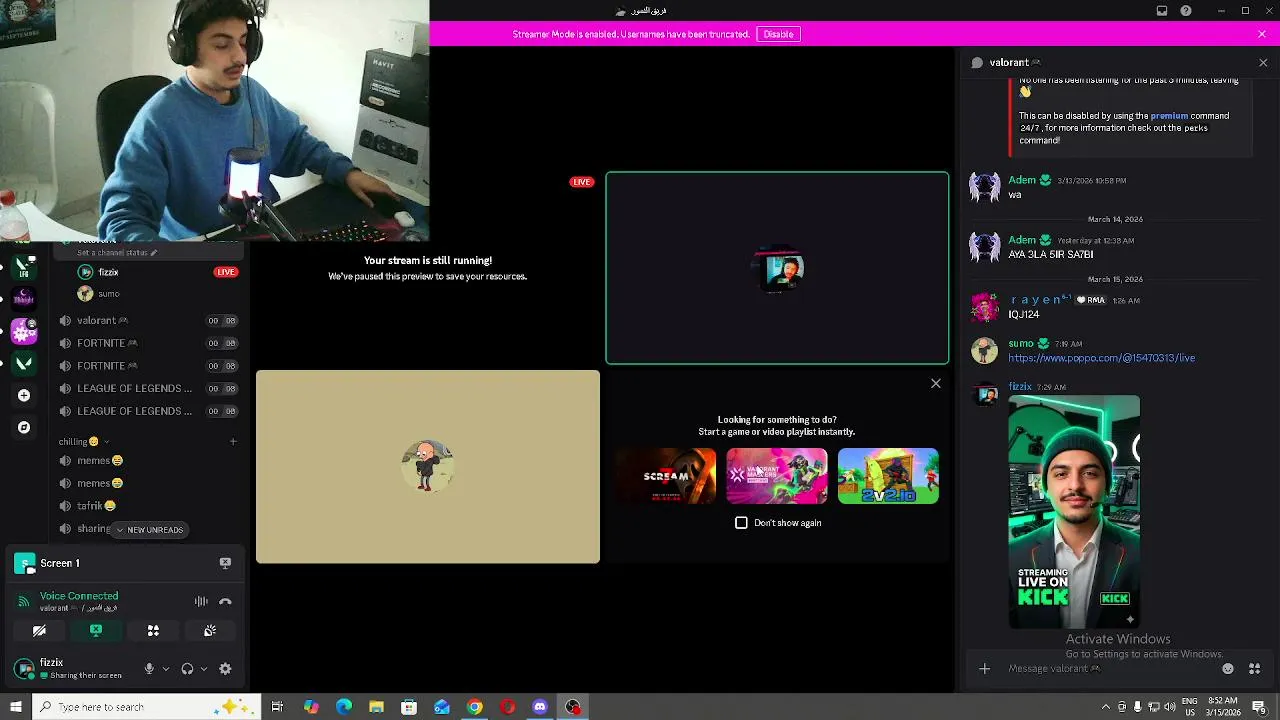Open apps icon in message bar
This screenshot has width=1280, height=720.
pos(1254,669)
